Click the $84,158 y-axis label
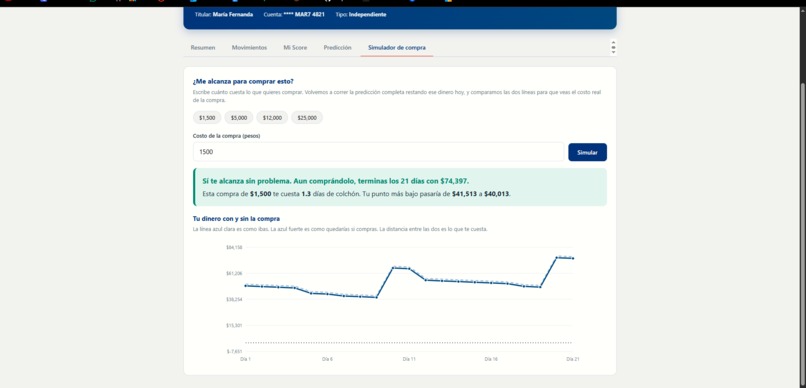The height and width of the screenshot is (388, 806). pyautogui.click(x=234, y=247)
